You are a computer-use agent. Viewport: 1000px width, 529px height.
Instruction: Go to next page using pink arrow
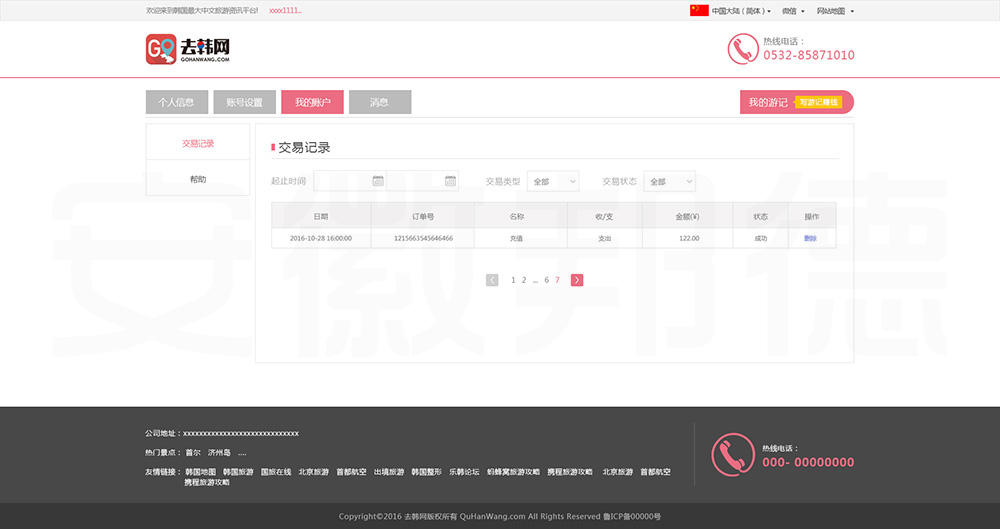pos(577,280)
